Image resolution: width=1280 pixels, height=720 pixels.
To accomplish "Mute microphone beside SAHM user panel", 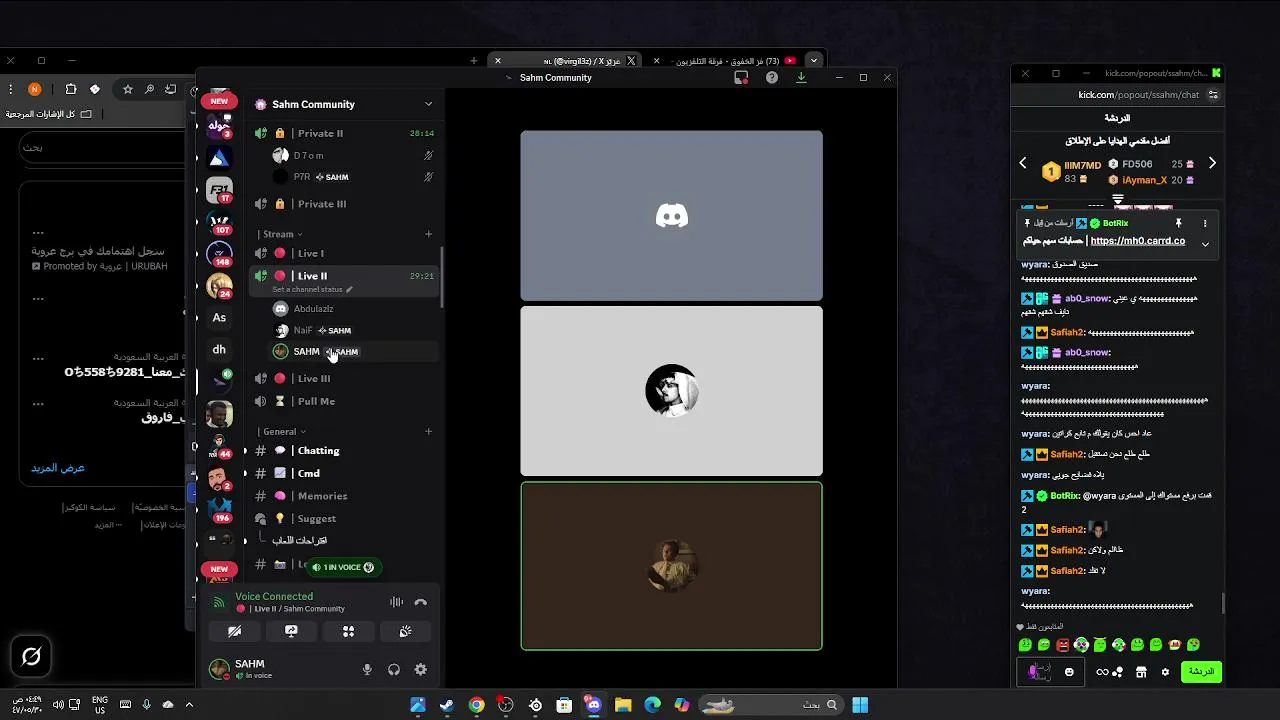I will (x=367, y=670).
